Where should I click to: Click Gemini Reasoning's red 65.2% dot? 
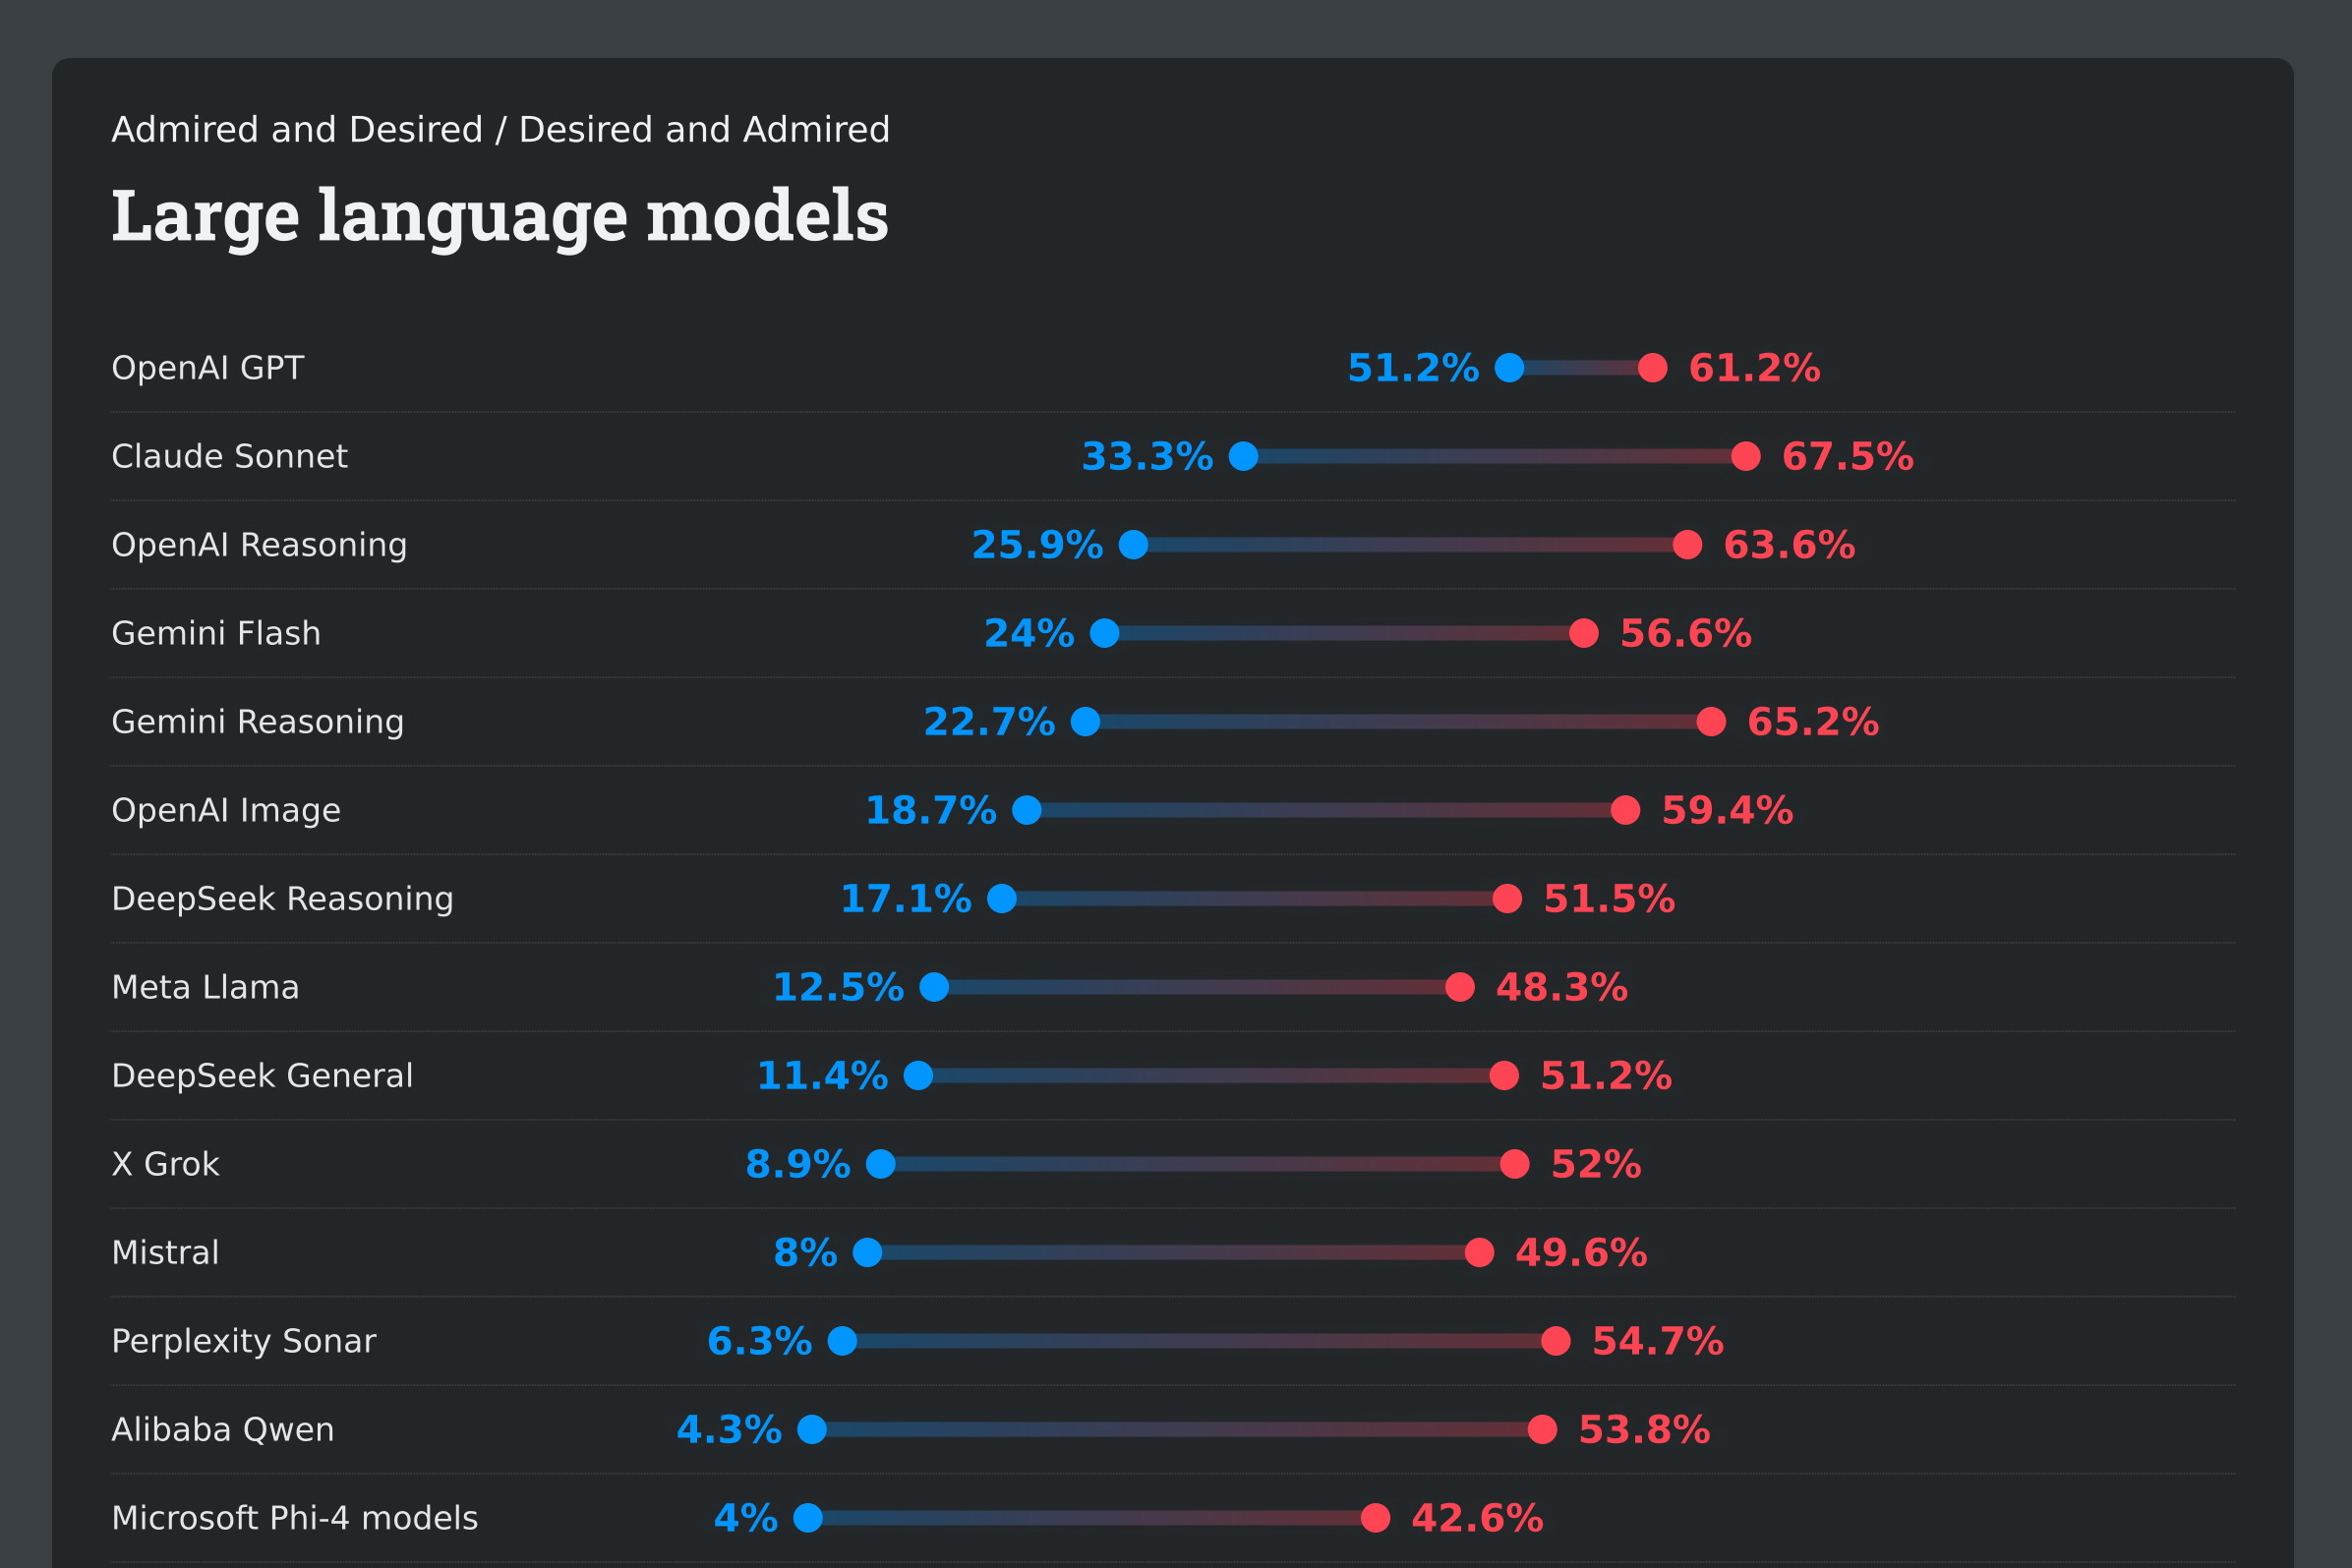point(1711,721)
